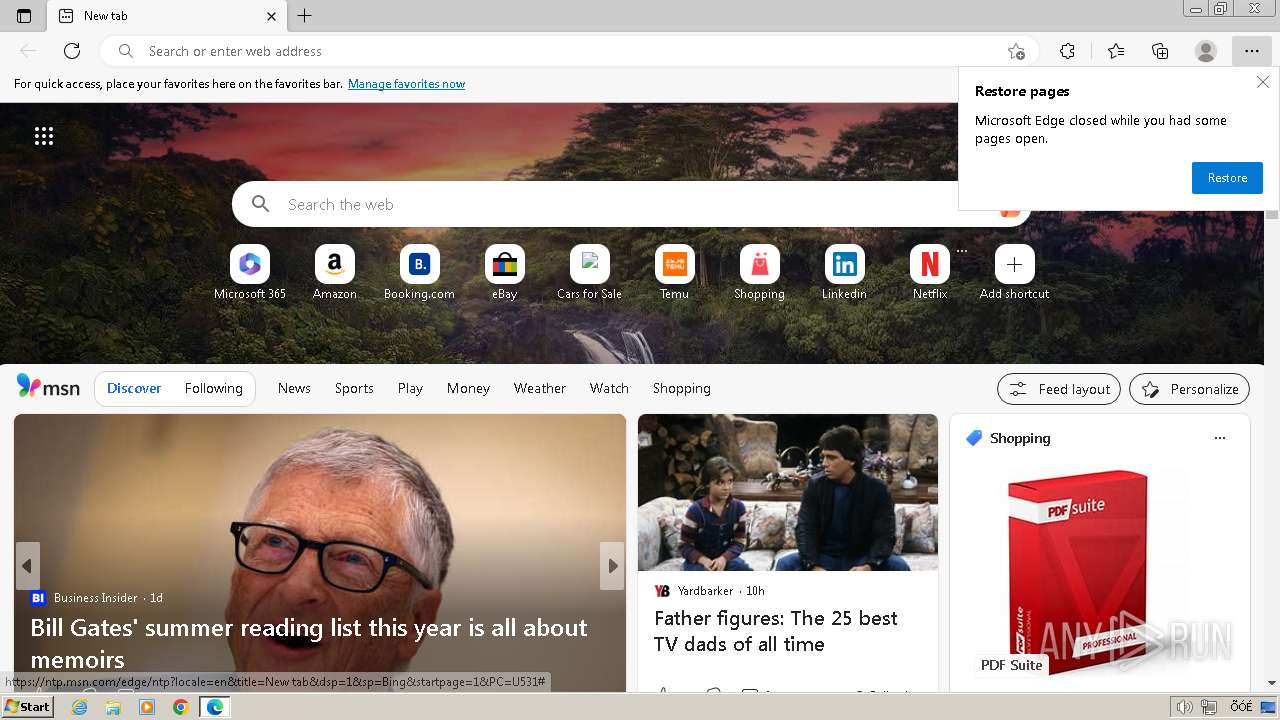Click the profile avatar icon
The height and width of the screenshot is (720, 1280).
coord(1206,51)
